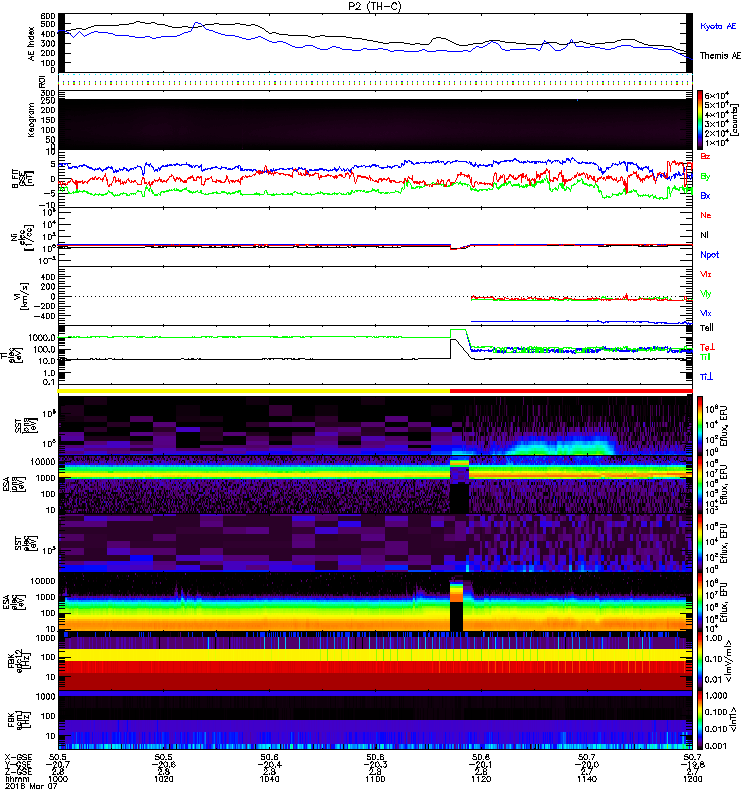Click the "2016 Mar 07" date label

pyautogui.click(x=31, y=786)
